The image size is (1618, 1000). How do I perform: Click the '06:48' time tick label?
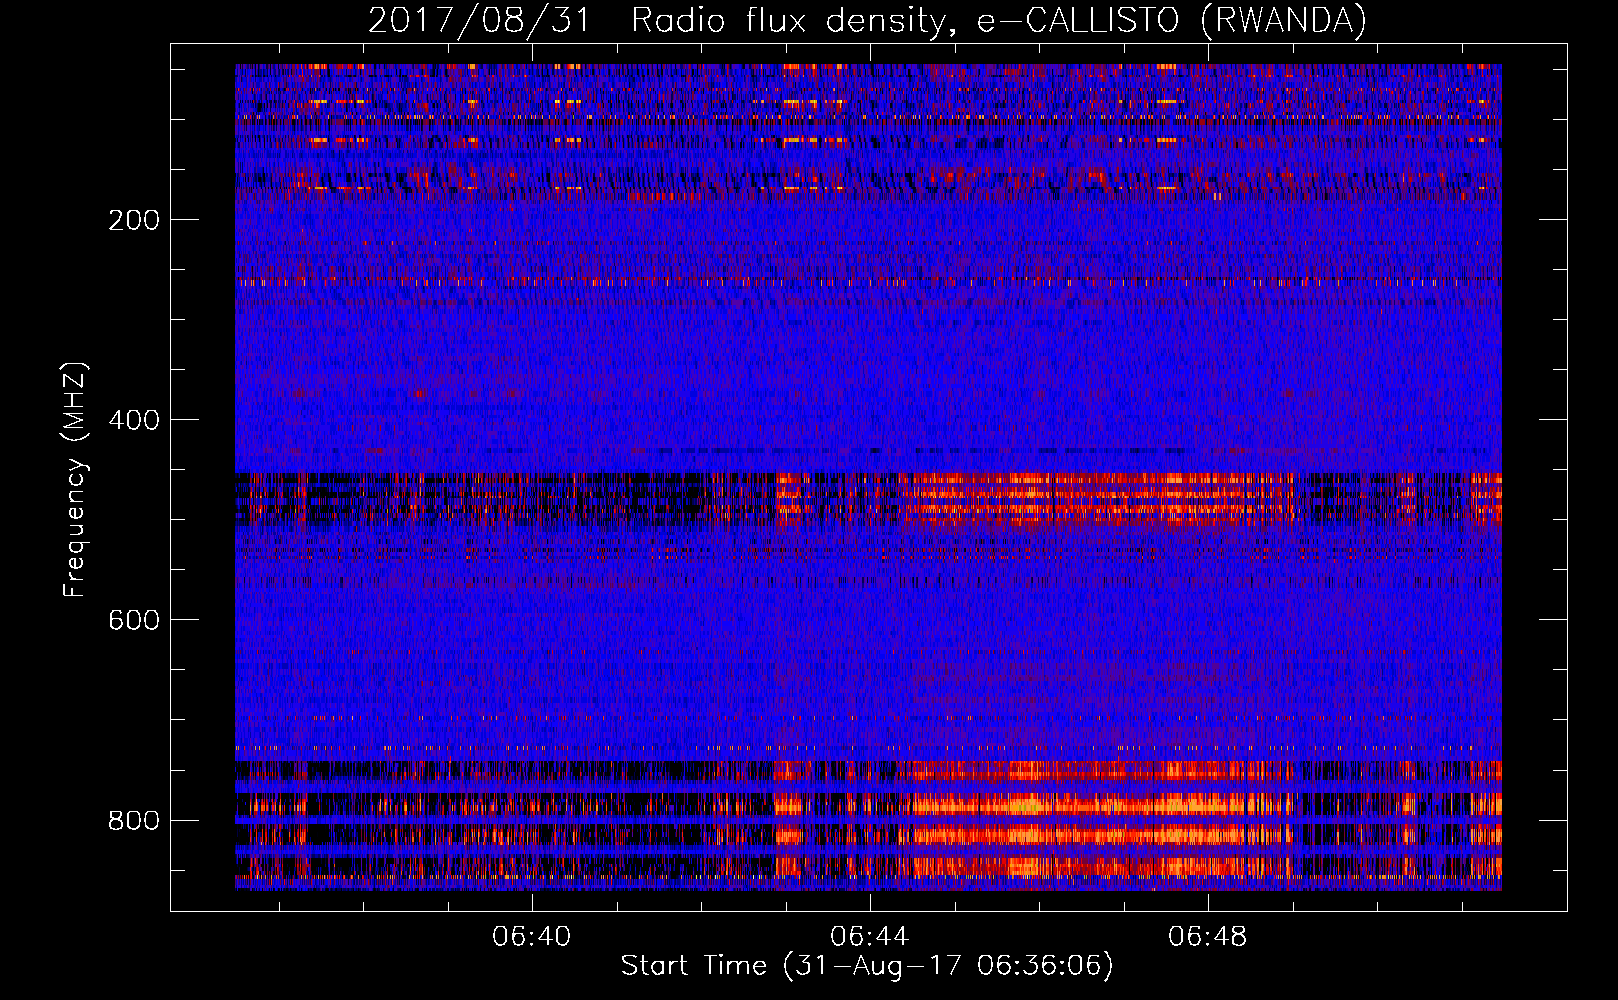coord(1208,936)
